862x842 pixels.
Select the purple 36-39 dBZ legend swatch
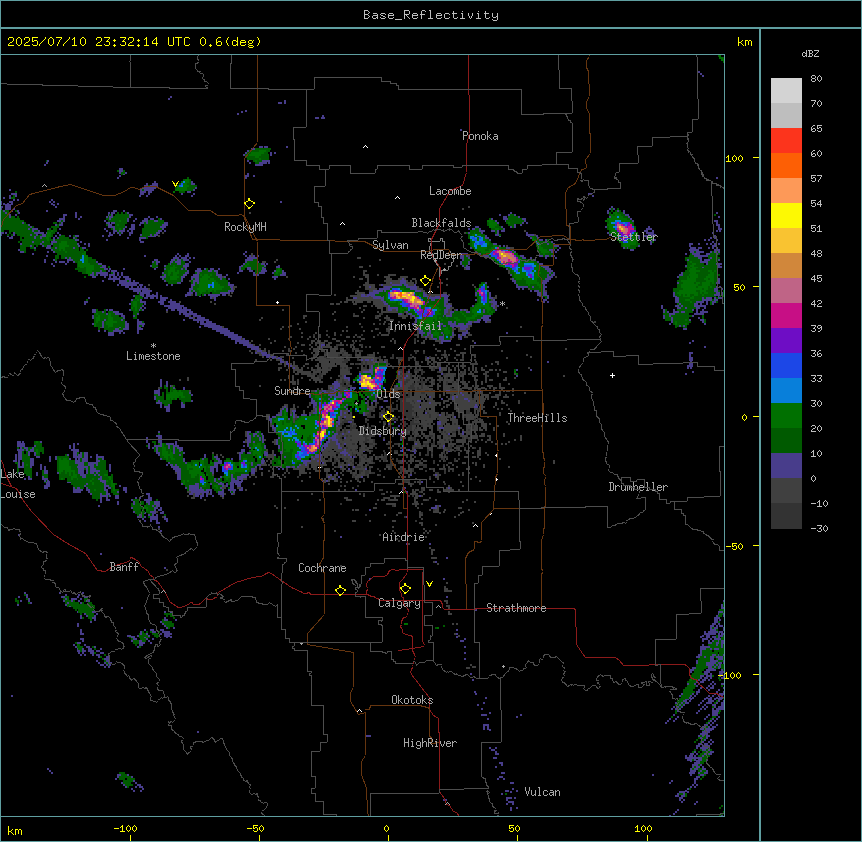click(x=786, y=341)
